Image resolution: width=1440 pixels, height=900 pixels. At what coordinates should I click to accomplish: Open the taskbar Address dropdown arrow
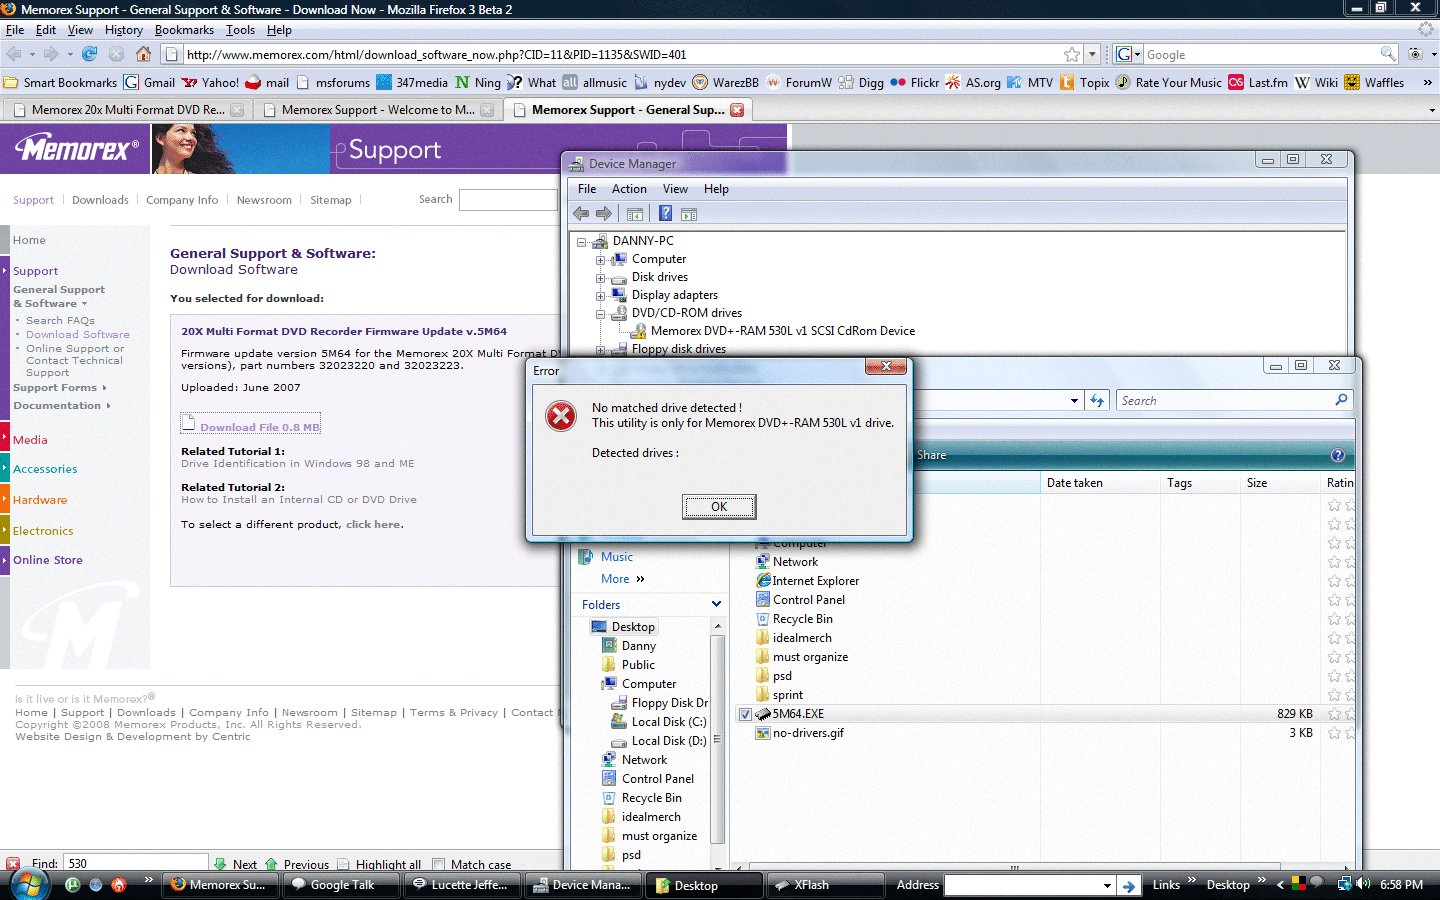tap(1107, 885)
